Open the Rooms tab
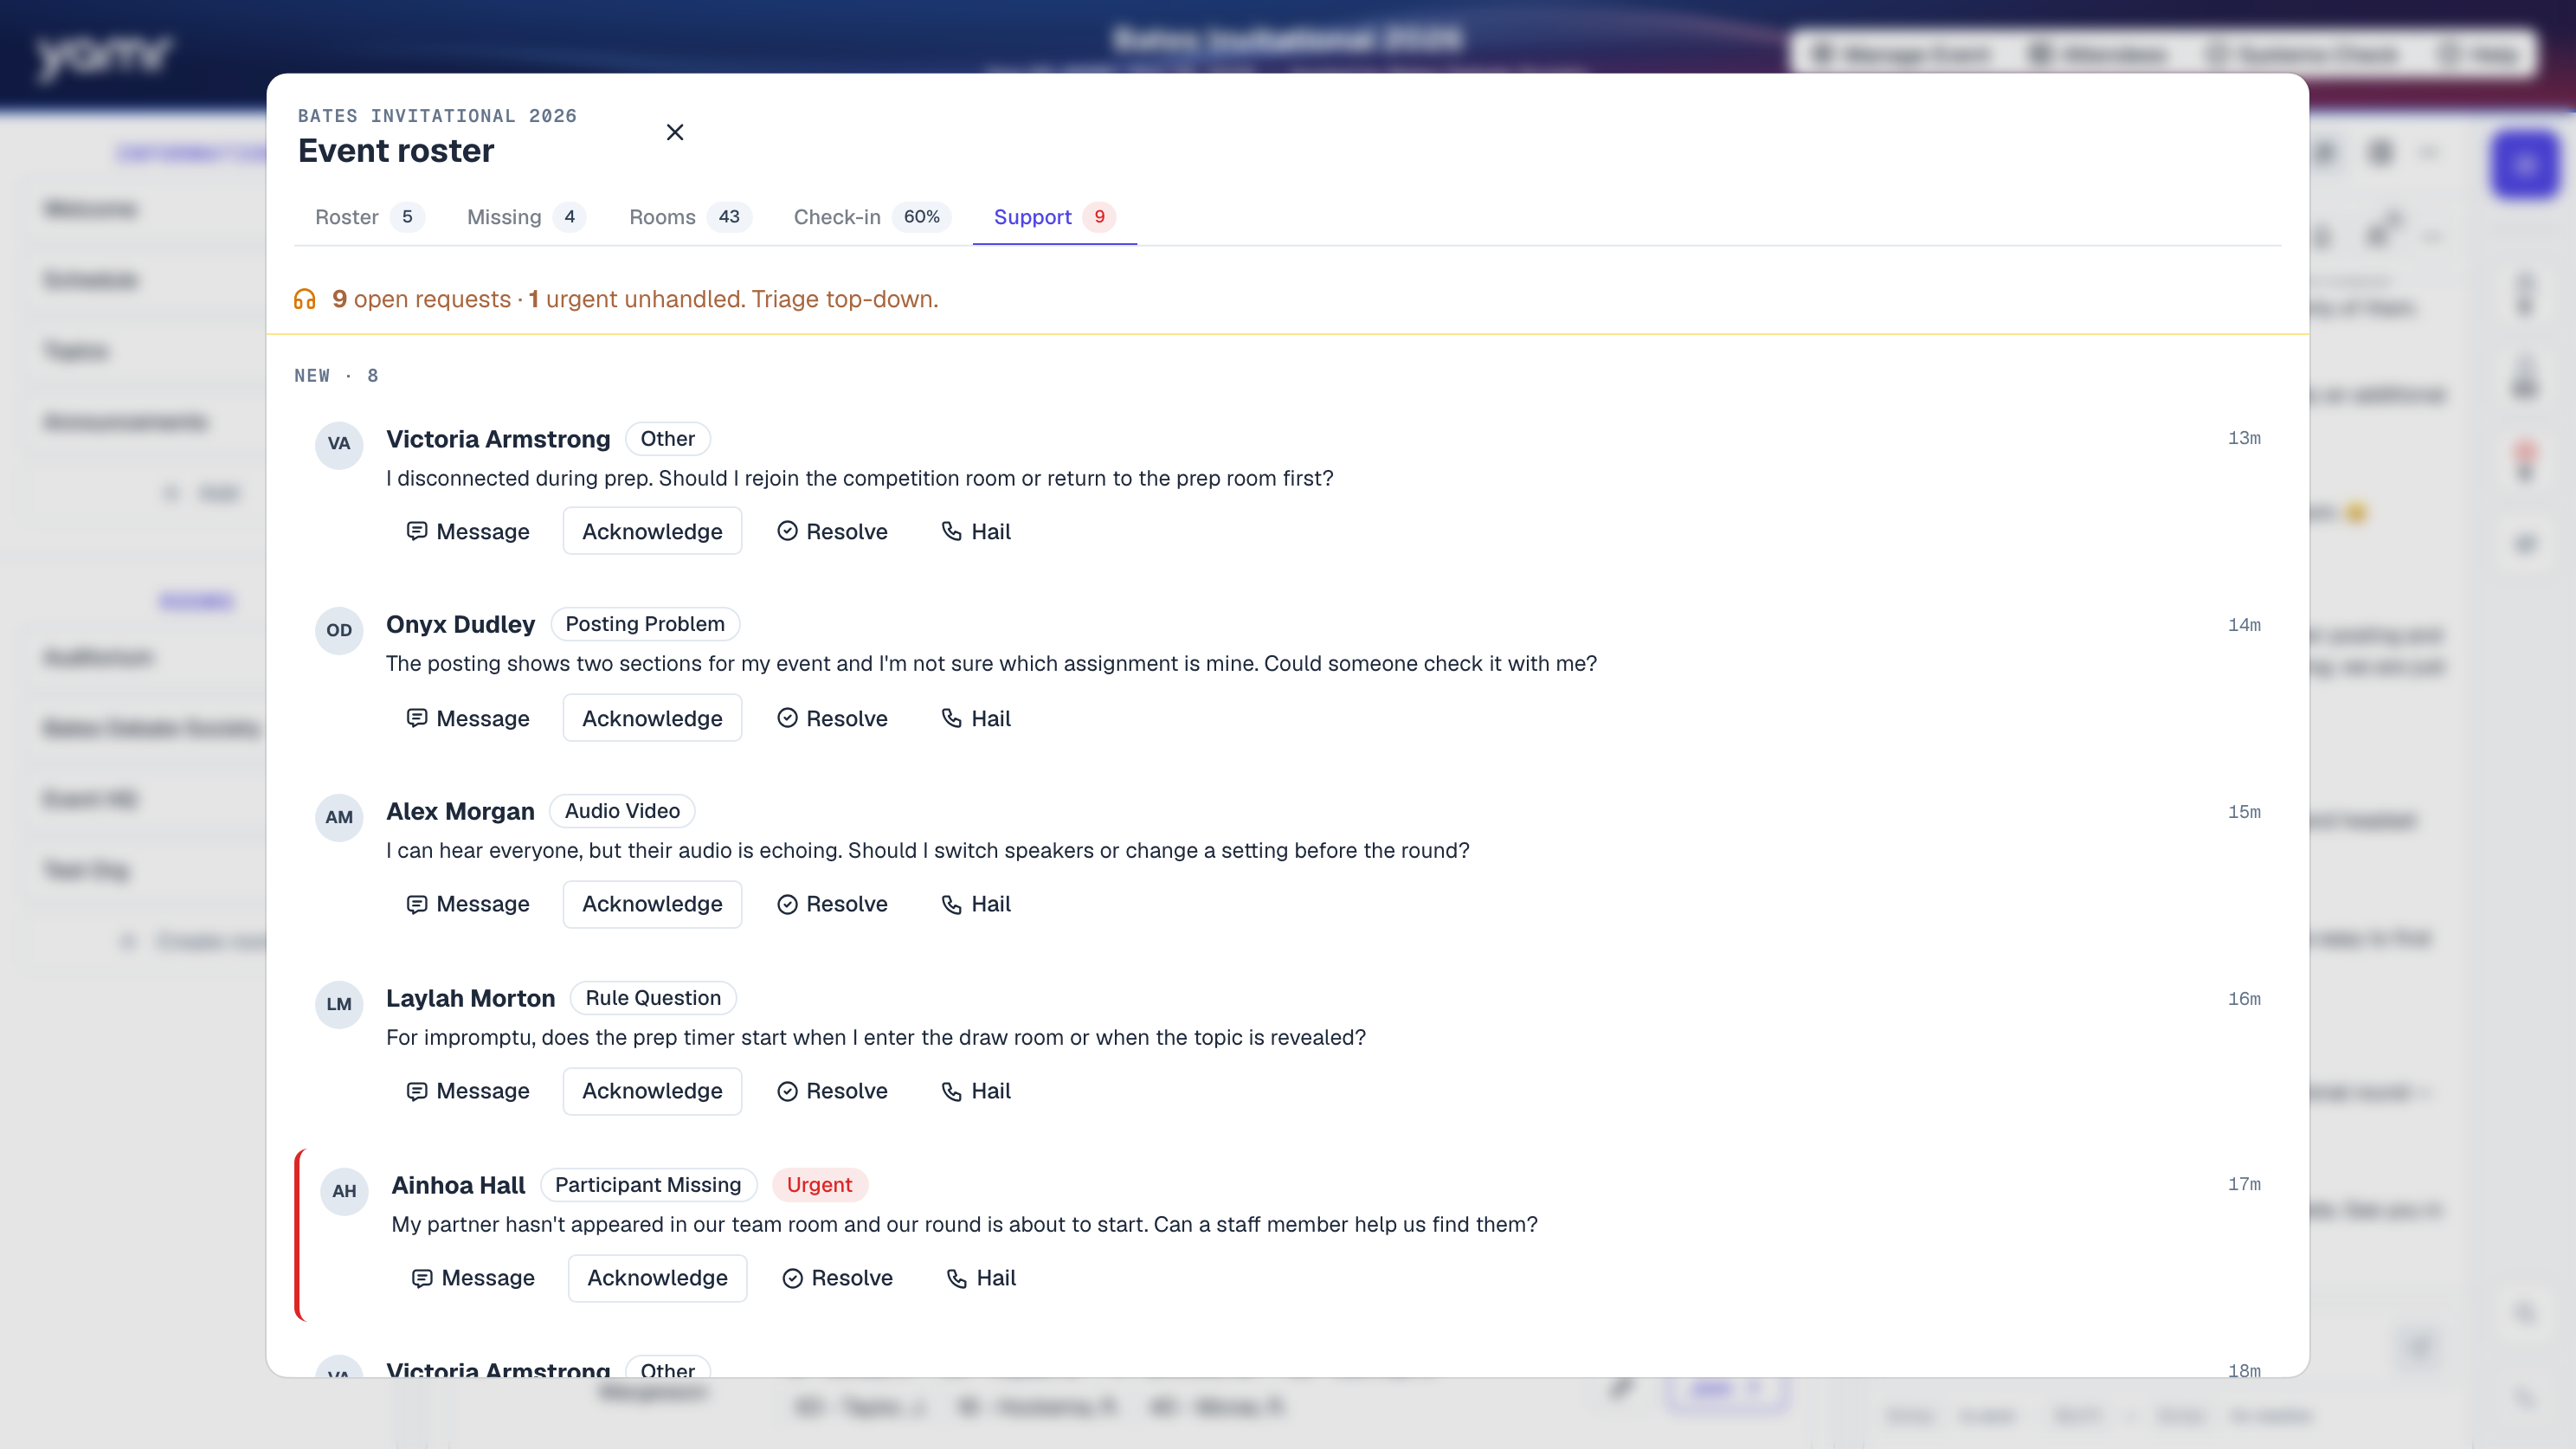Image resolution: width=2576 pixels, height=1449 pixels. point(690,217)
